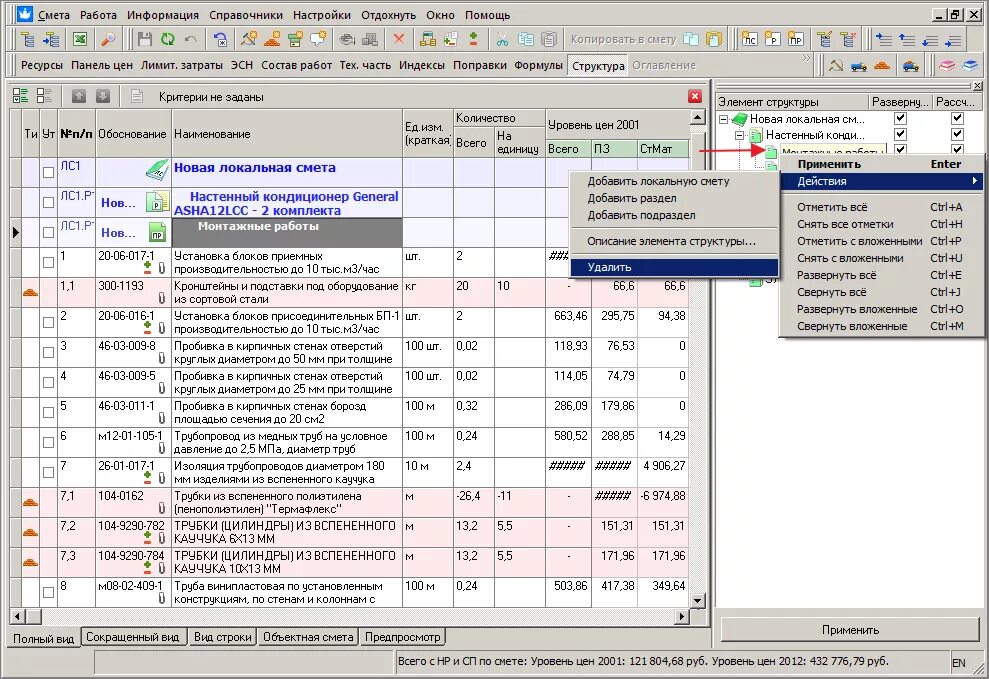Click the add ПР subsection icon
This screenshot has height=679, width=989.
point(796,40)
